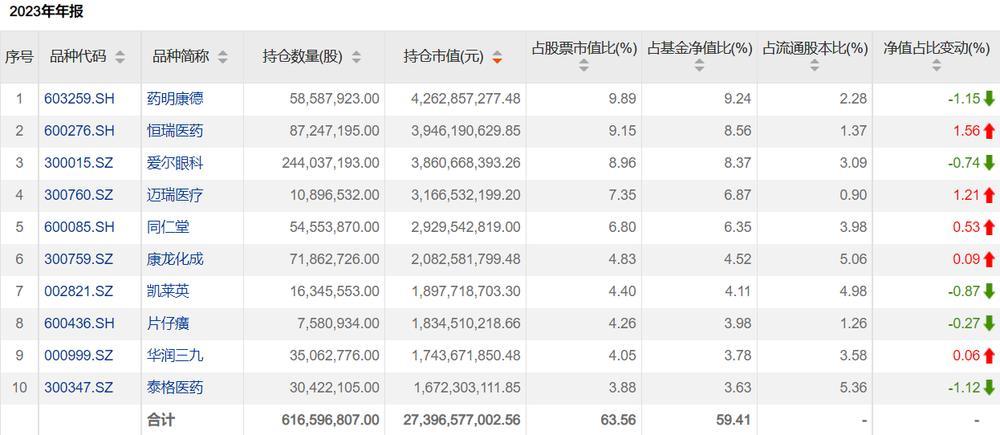
Task: Open stock code 600276.SH
Action: coord(80,131)
